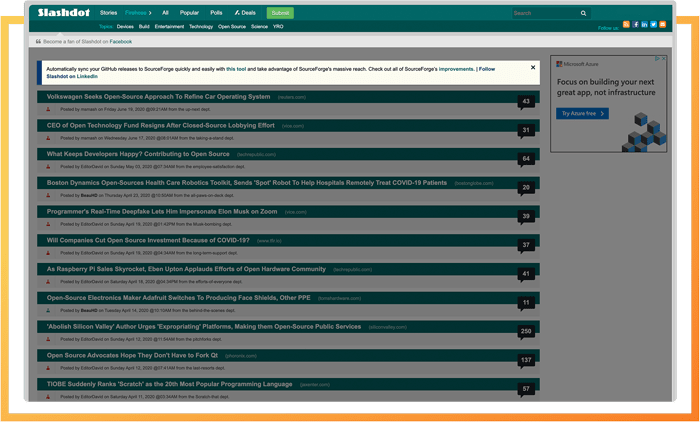Screen dimensions: 700x427
Task: Open the Real-Time Deepfake Elon Musk headline
Action: (x=162, y=212)
